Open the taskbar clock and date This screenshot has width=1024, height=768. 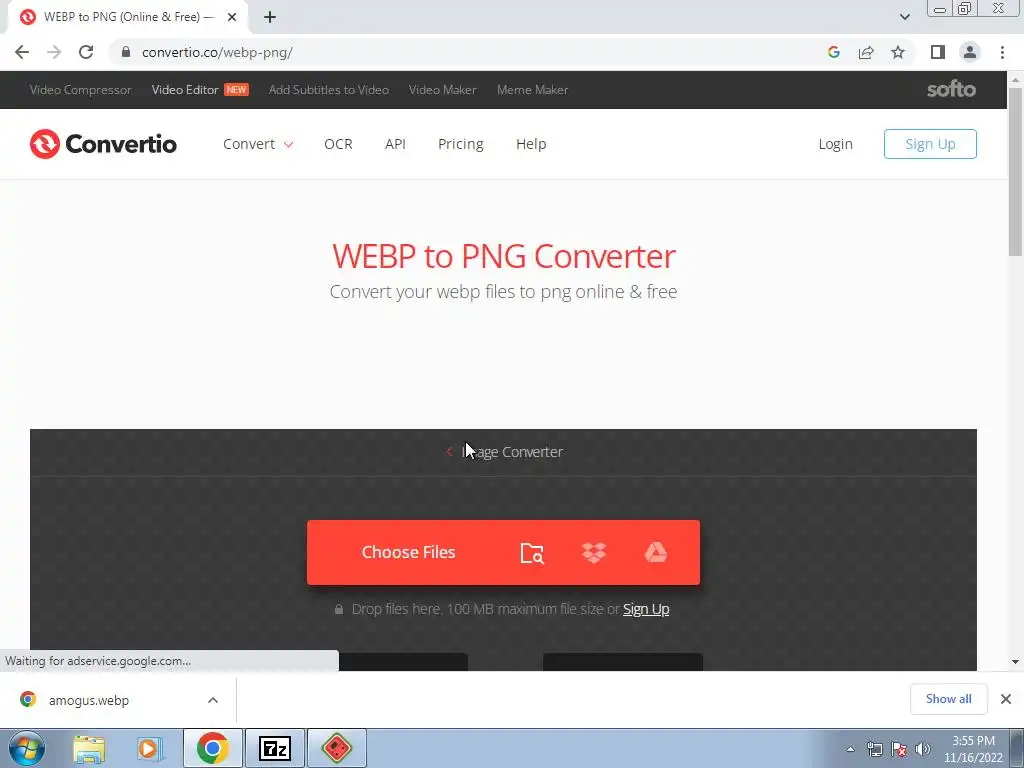pyautogui.click(x=973, y=749)
